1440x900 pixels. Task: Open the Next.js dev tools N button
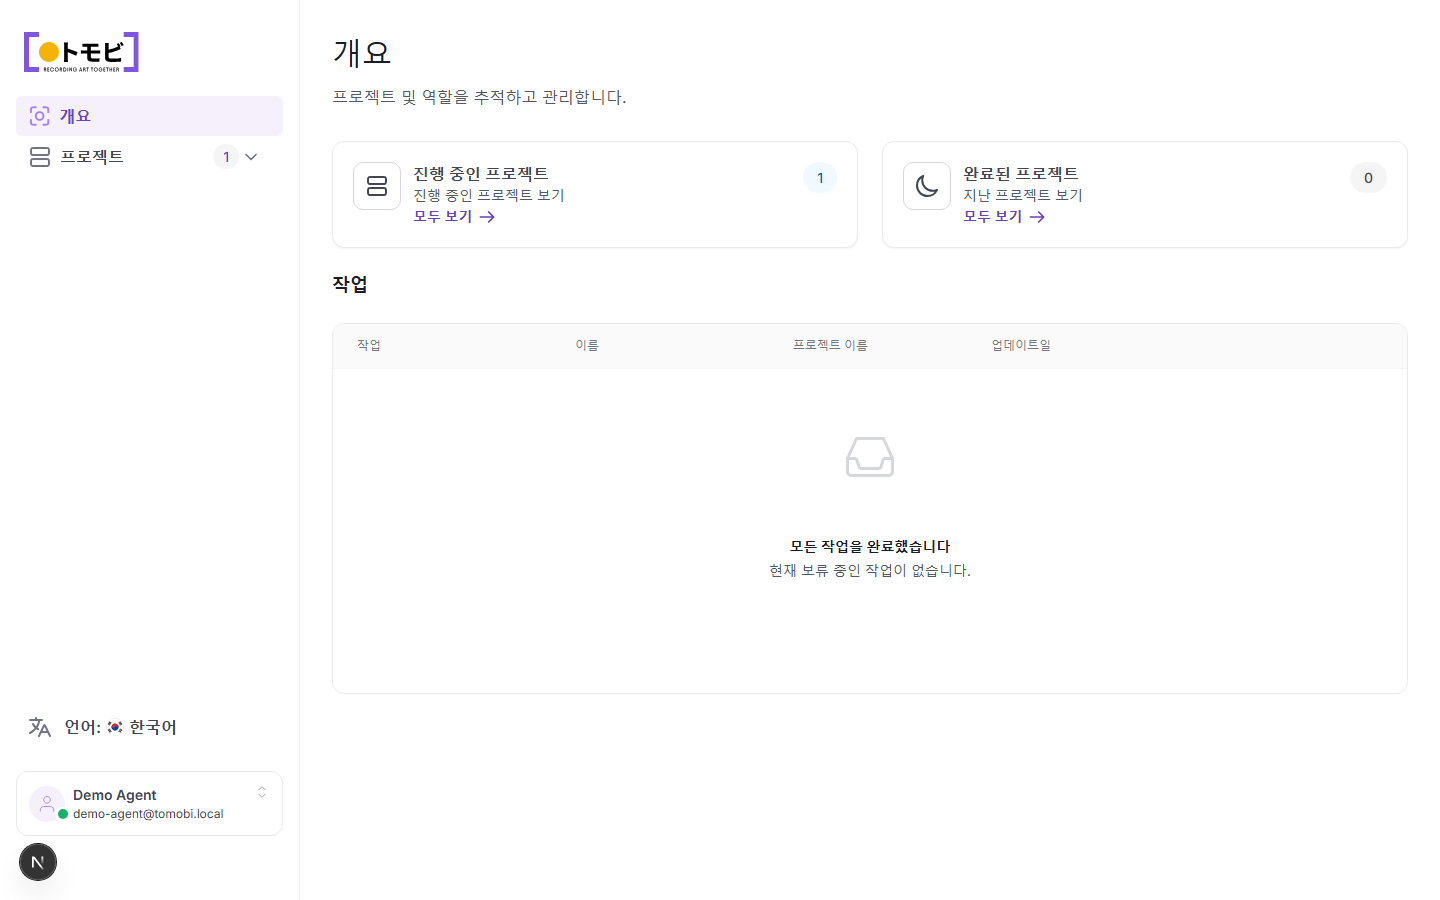pyautogui.click(x=38, y=862)
